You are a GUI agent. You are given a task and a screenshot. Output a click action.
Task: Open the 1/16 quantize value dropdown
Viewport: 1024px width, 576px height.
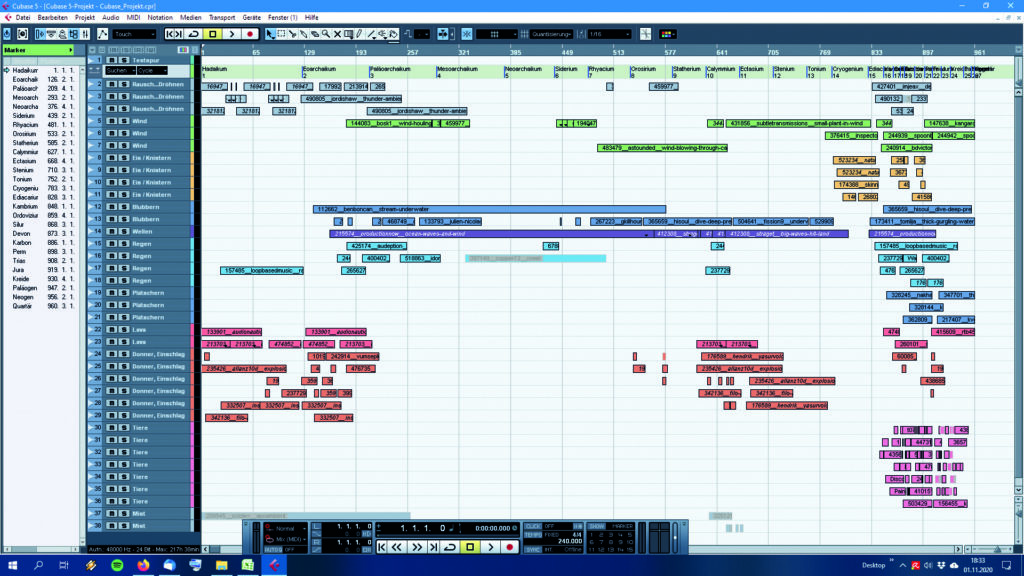pyautogui.click(x=609, y=34)
